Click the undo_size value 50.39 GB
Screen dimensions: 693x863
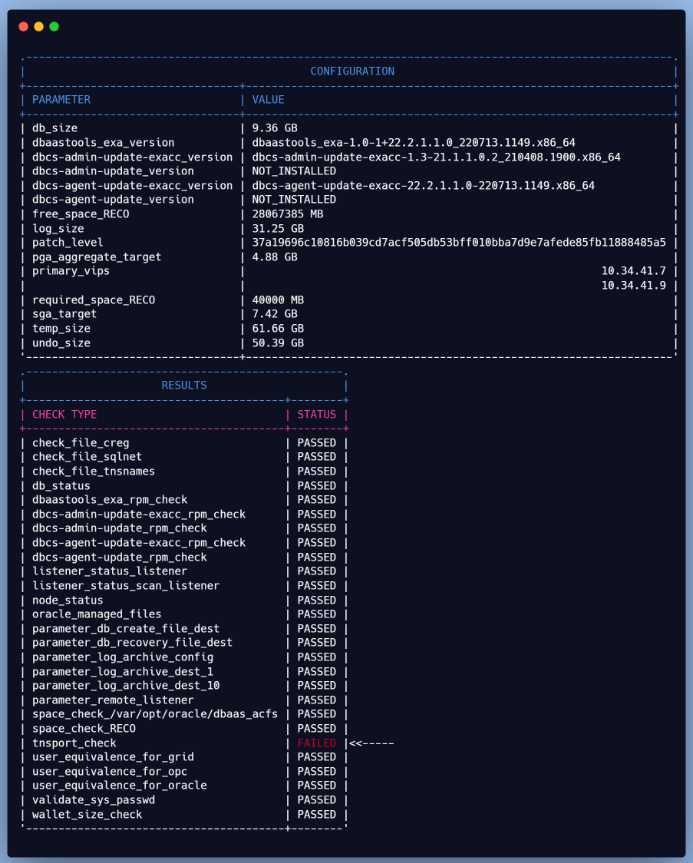[278, 343]
